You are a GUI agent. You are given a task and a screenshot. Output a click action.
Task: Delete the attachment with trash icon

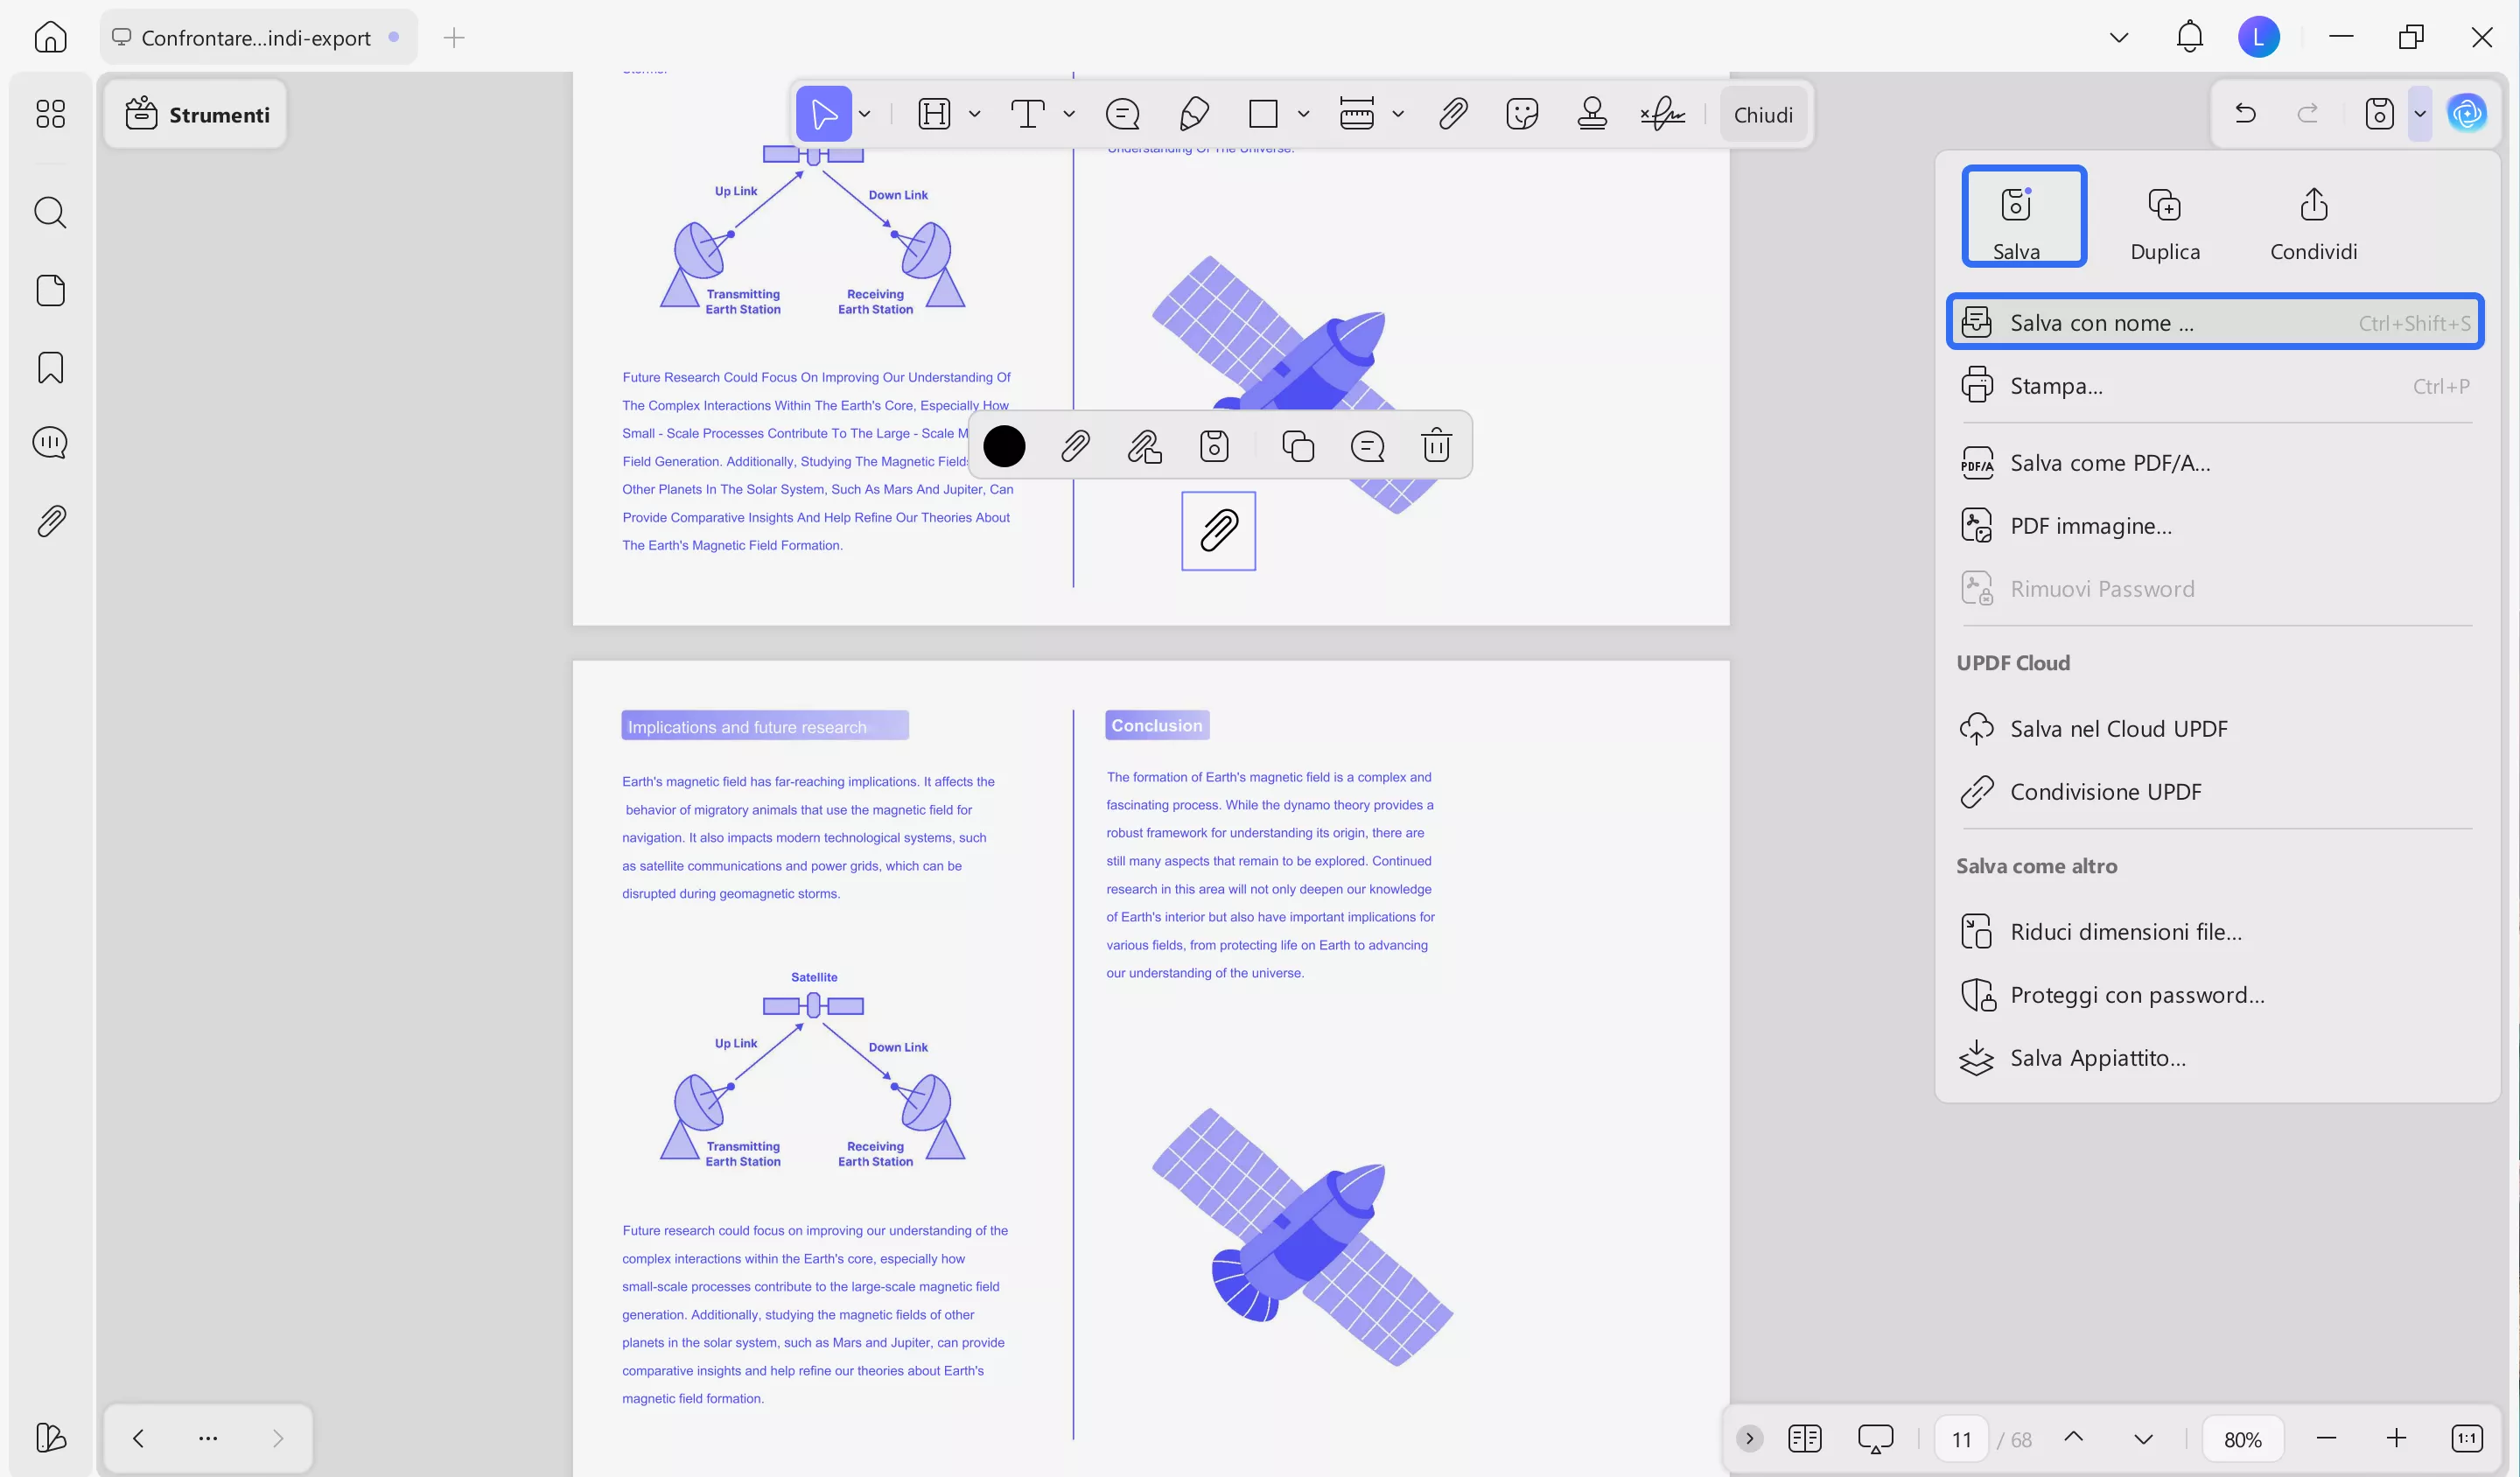[x=1436, y=445]
